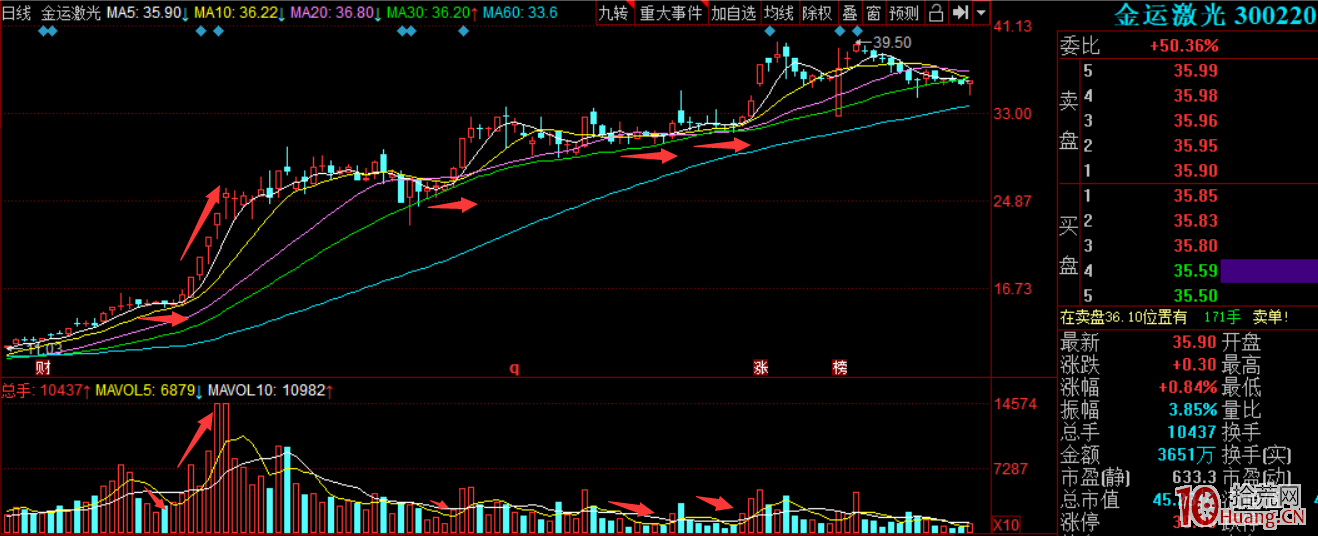Viewport: 1318px width, 536px height.
Task: Click the 卖盘 sell side label
Action: [1069, 121]
